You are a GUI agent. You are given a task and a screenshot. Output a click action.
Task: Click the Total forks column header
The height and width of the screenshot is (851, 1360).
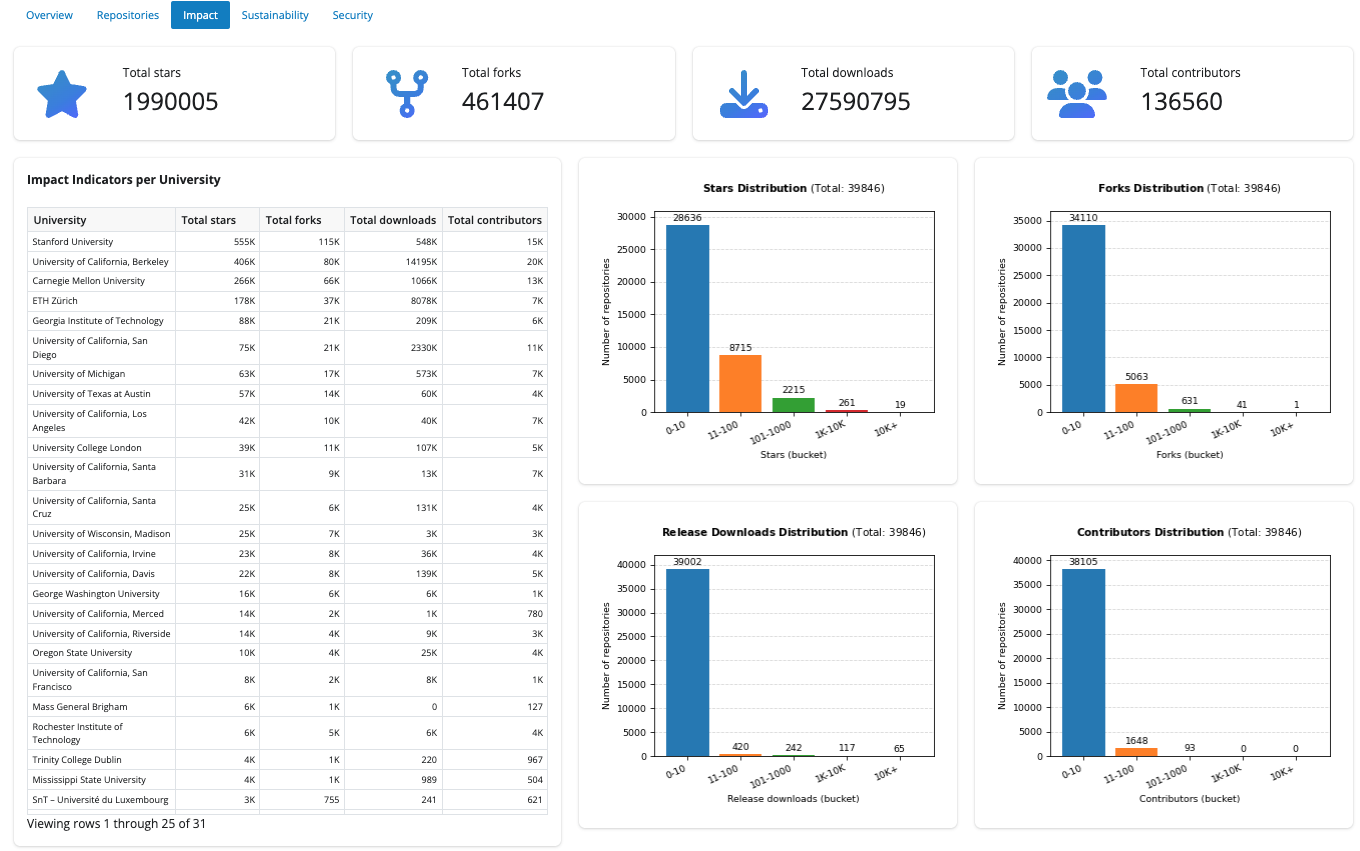click(293, 220)
